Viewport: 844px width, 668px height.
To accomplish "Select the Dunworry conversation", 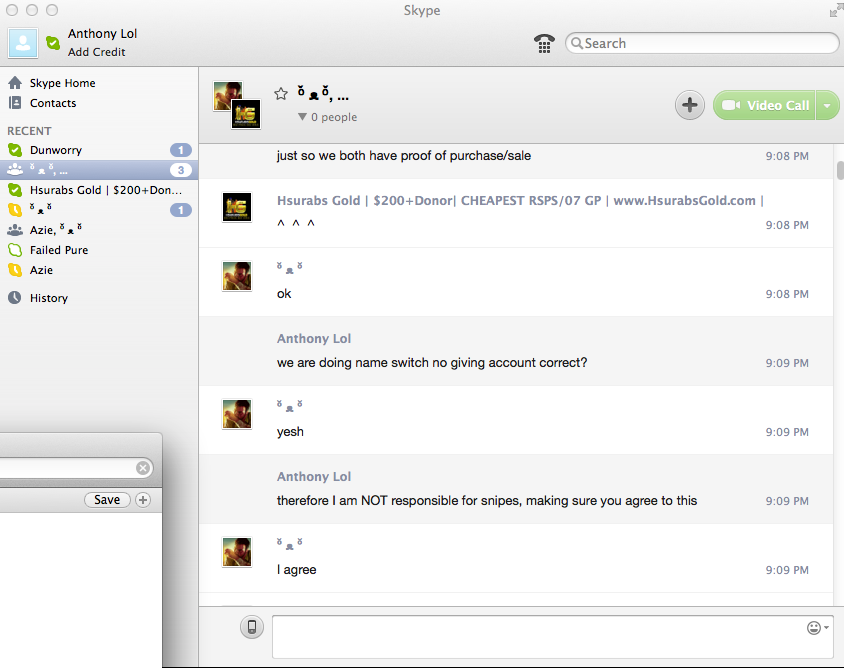I will point(99,150).
